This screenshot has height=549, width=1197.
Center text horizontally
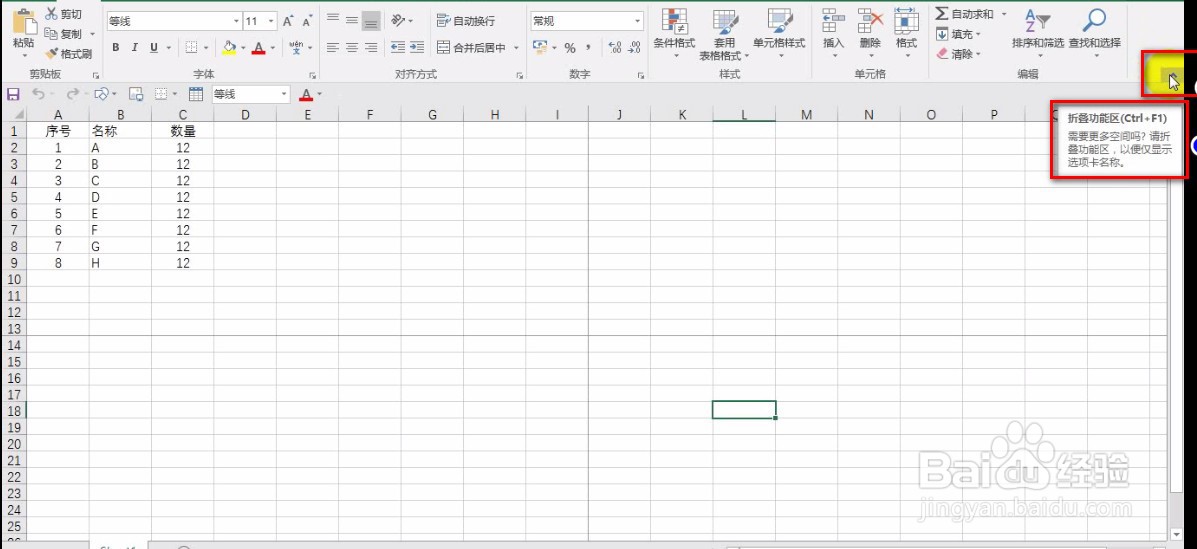pos(351,47)
